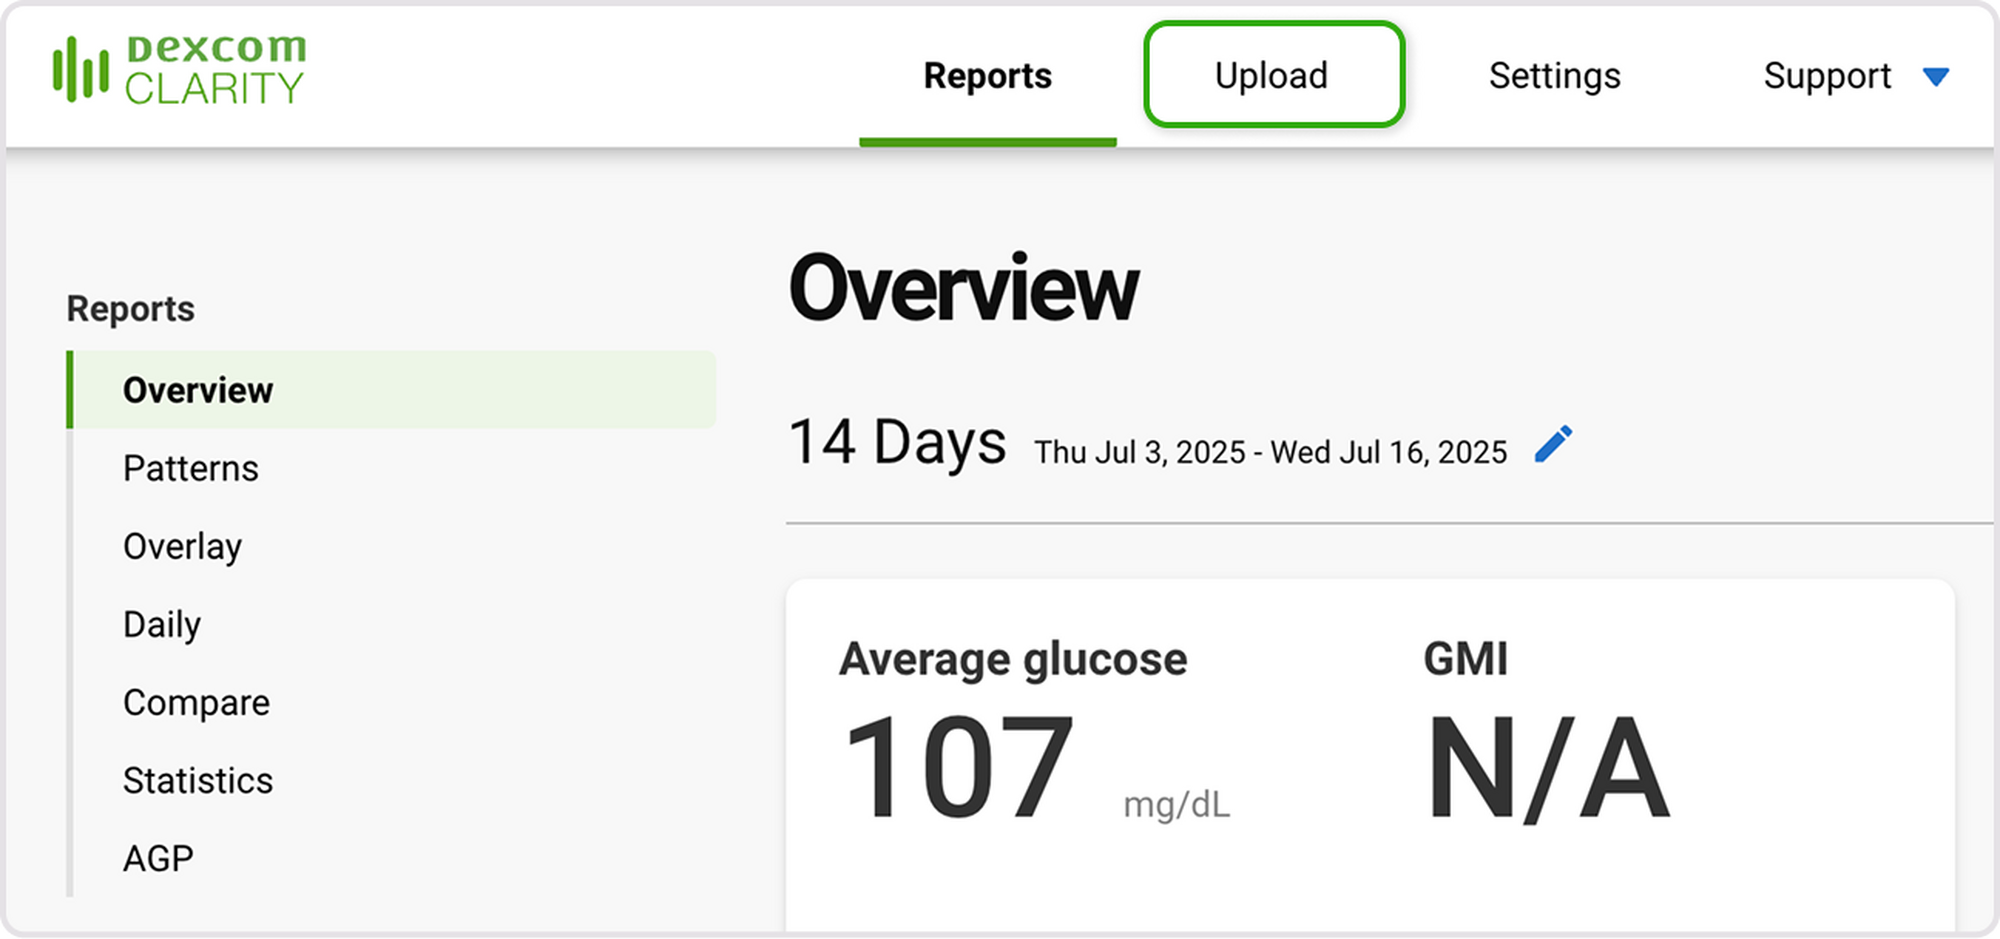This screenshot has height=939, width=2000.
Task: Expand the Support dropdown arrow
Action: pos(1936,77)
